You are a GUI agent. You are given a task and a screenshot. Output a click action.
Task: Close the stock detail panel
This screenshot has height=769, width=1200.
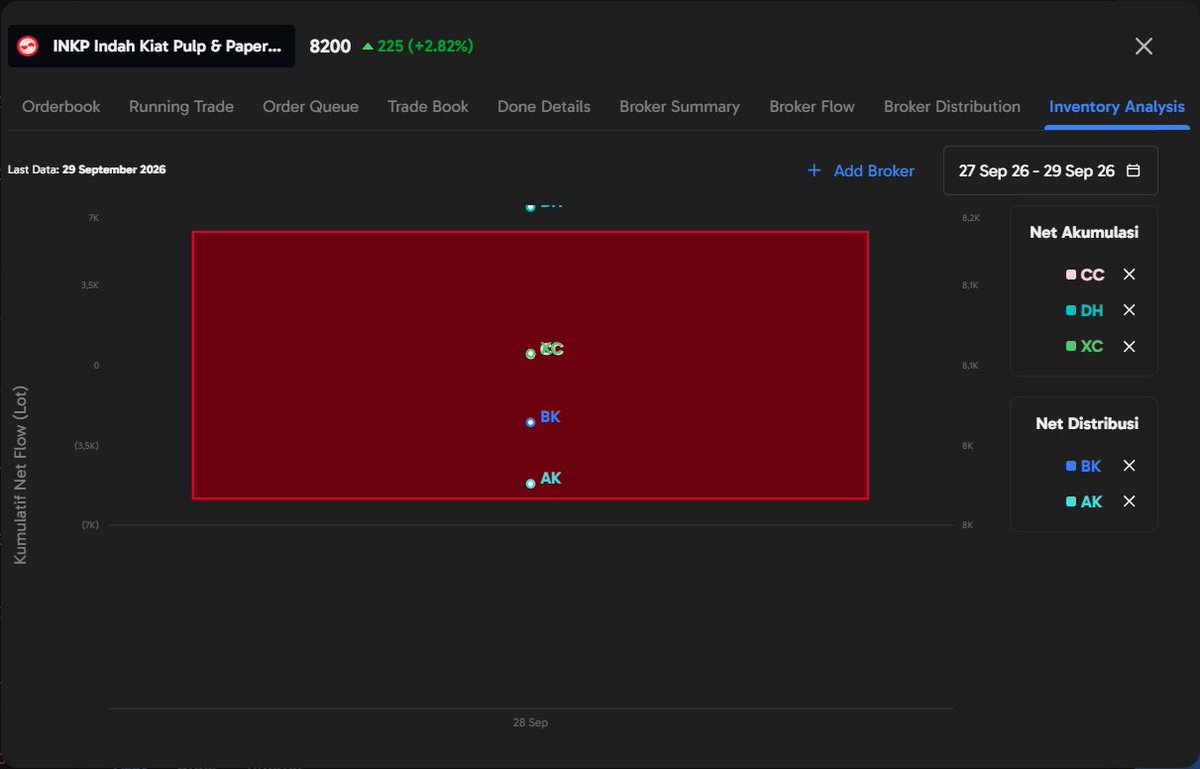coord(1144,46)
